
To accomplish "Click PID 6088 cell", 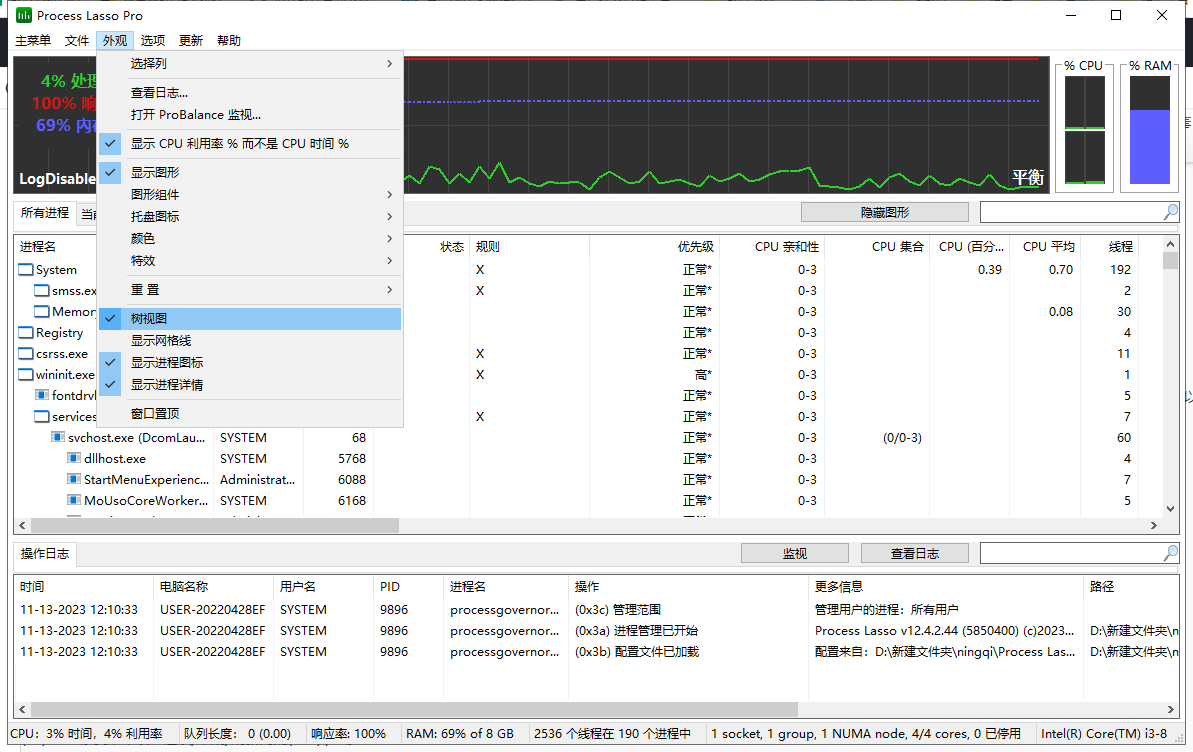I will [x=352, y=480].
